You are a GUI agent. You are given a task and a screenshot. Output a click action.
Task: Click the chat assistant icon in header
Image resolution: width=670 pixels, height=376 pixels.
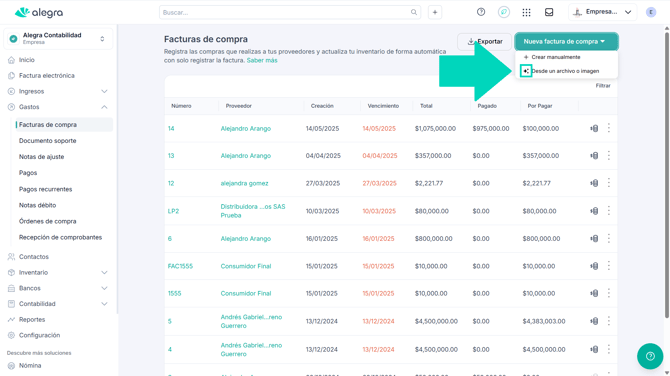[504, 12]
